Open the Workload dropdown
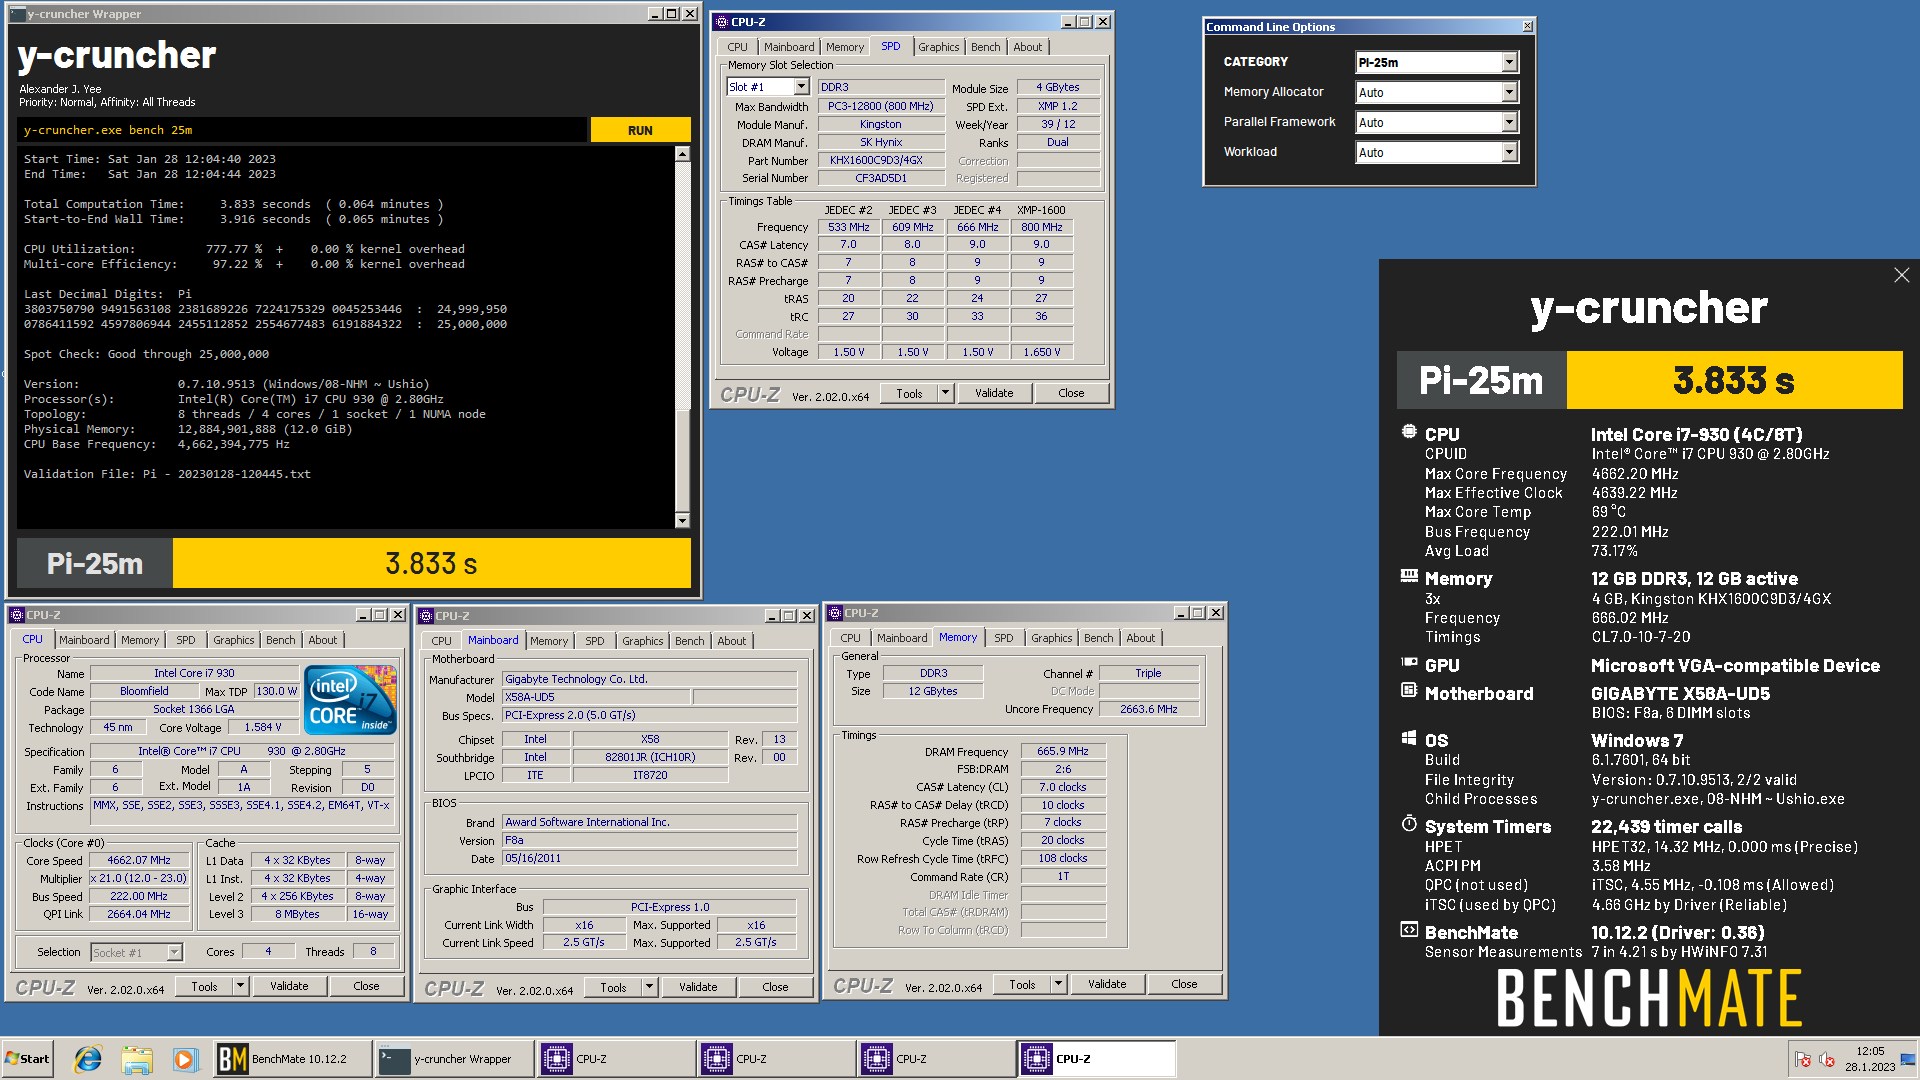Image resolution: width=1920 pixels, height=1080 pixels. (1437, 152)
